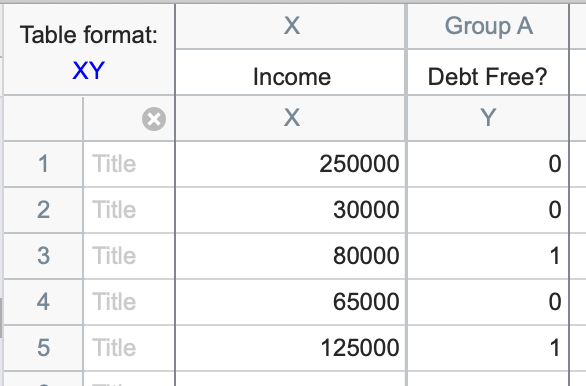Select row number 5 header
This screenshot has height=386, width=586.
coord(43,348)
